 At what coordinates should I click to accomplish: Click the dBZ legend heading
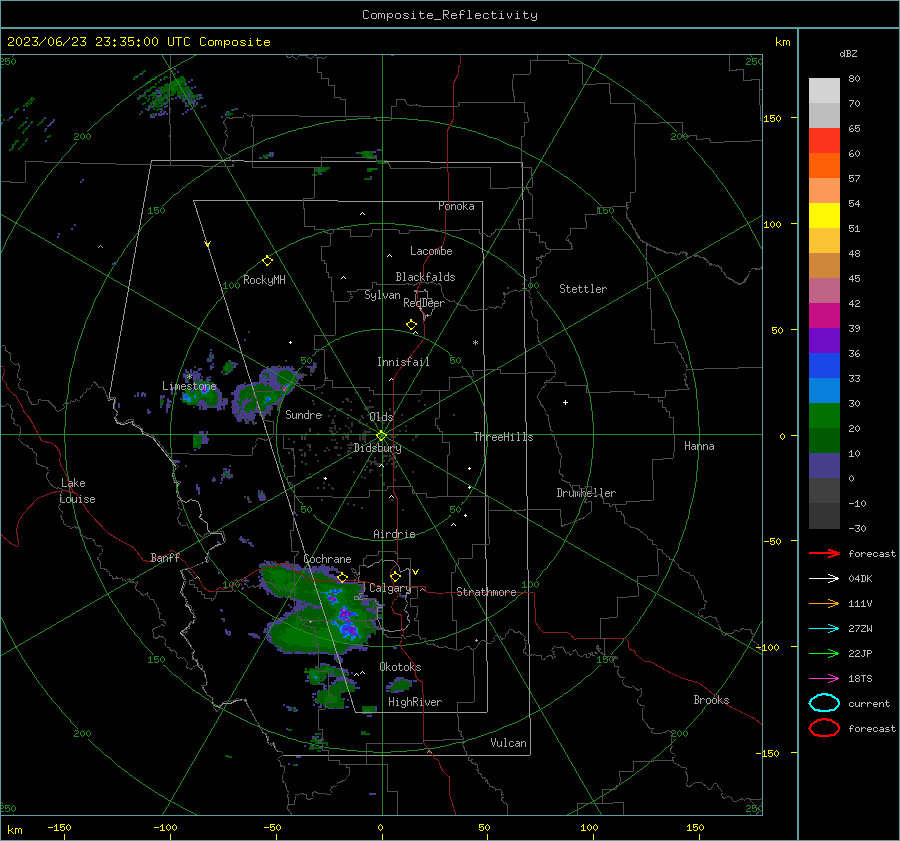coord(848,53)
